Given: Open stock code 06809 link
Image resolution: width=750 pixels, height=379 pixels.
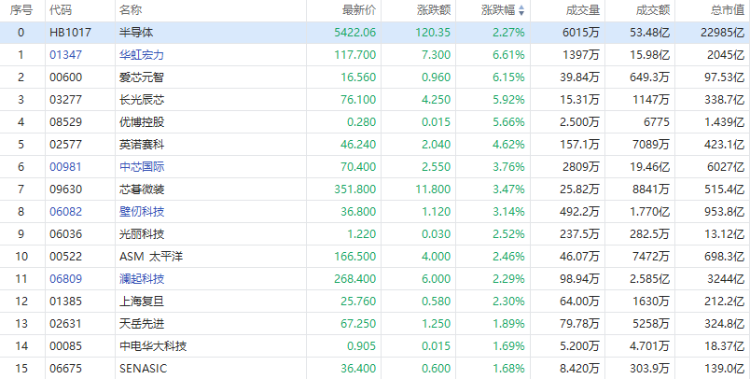Looking at the screenshot, I should [66, 279].
